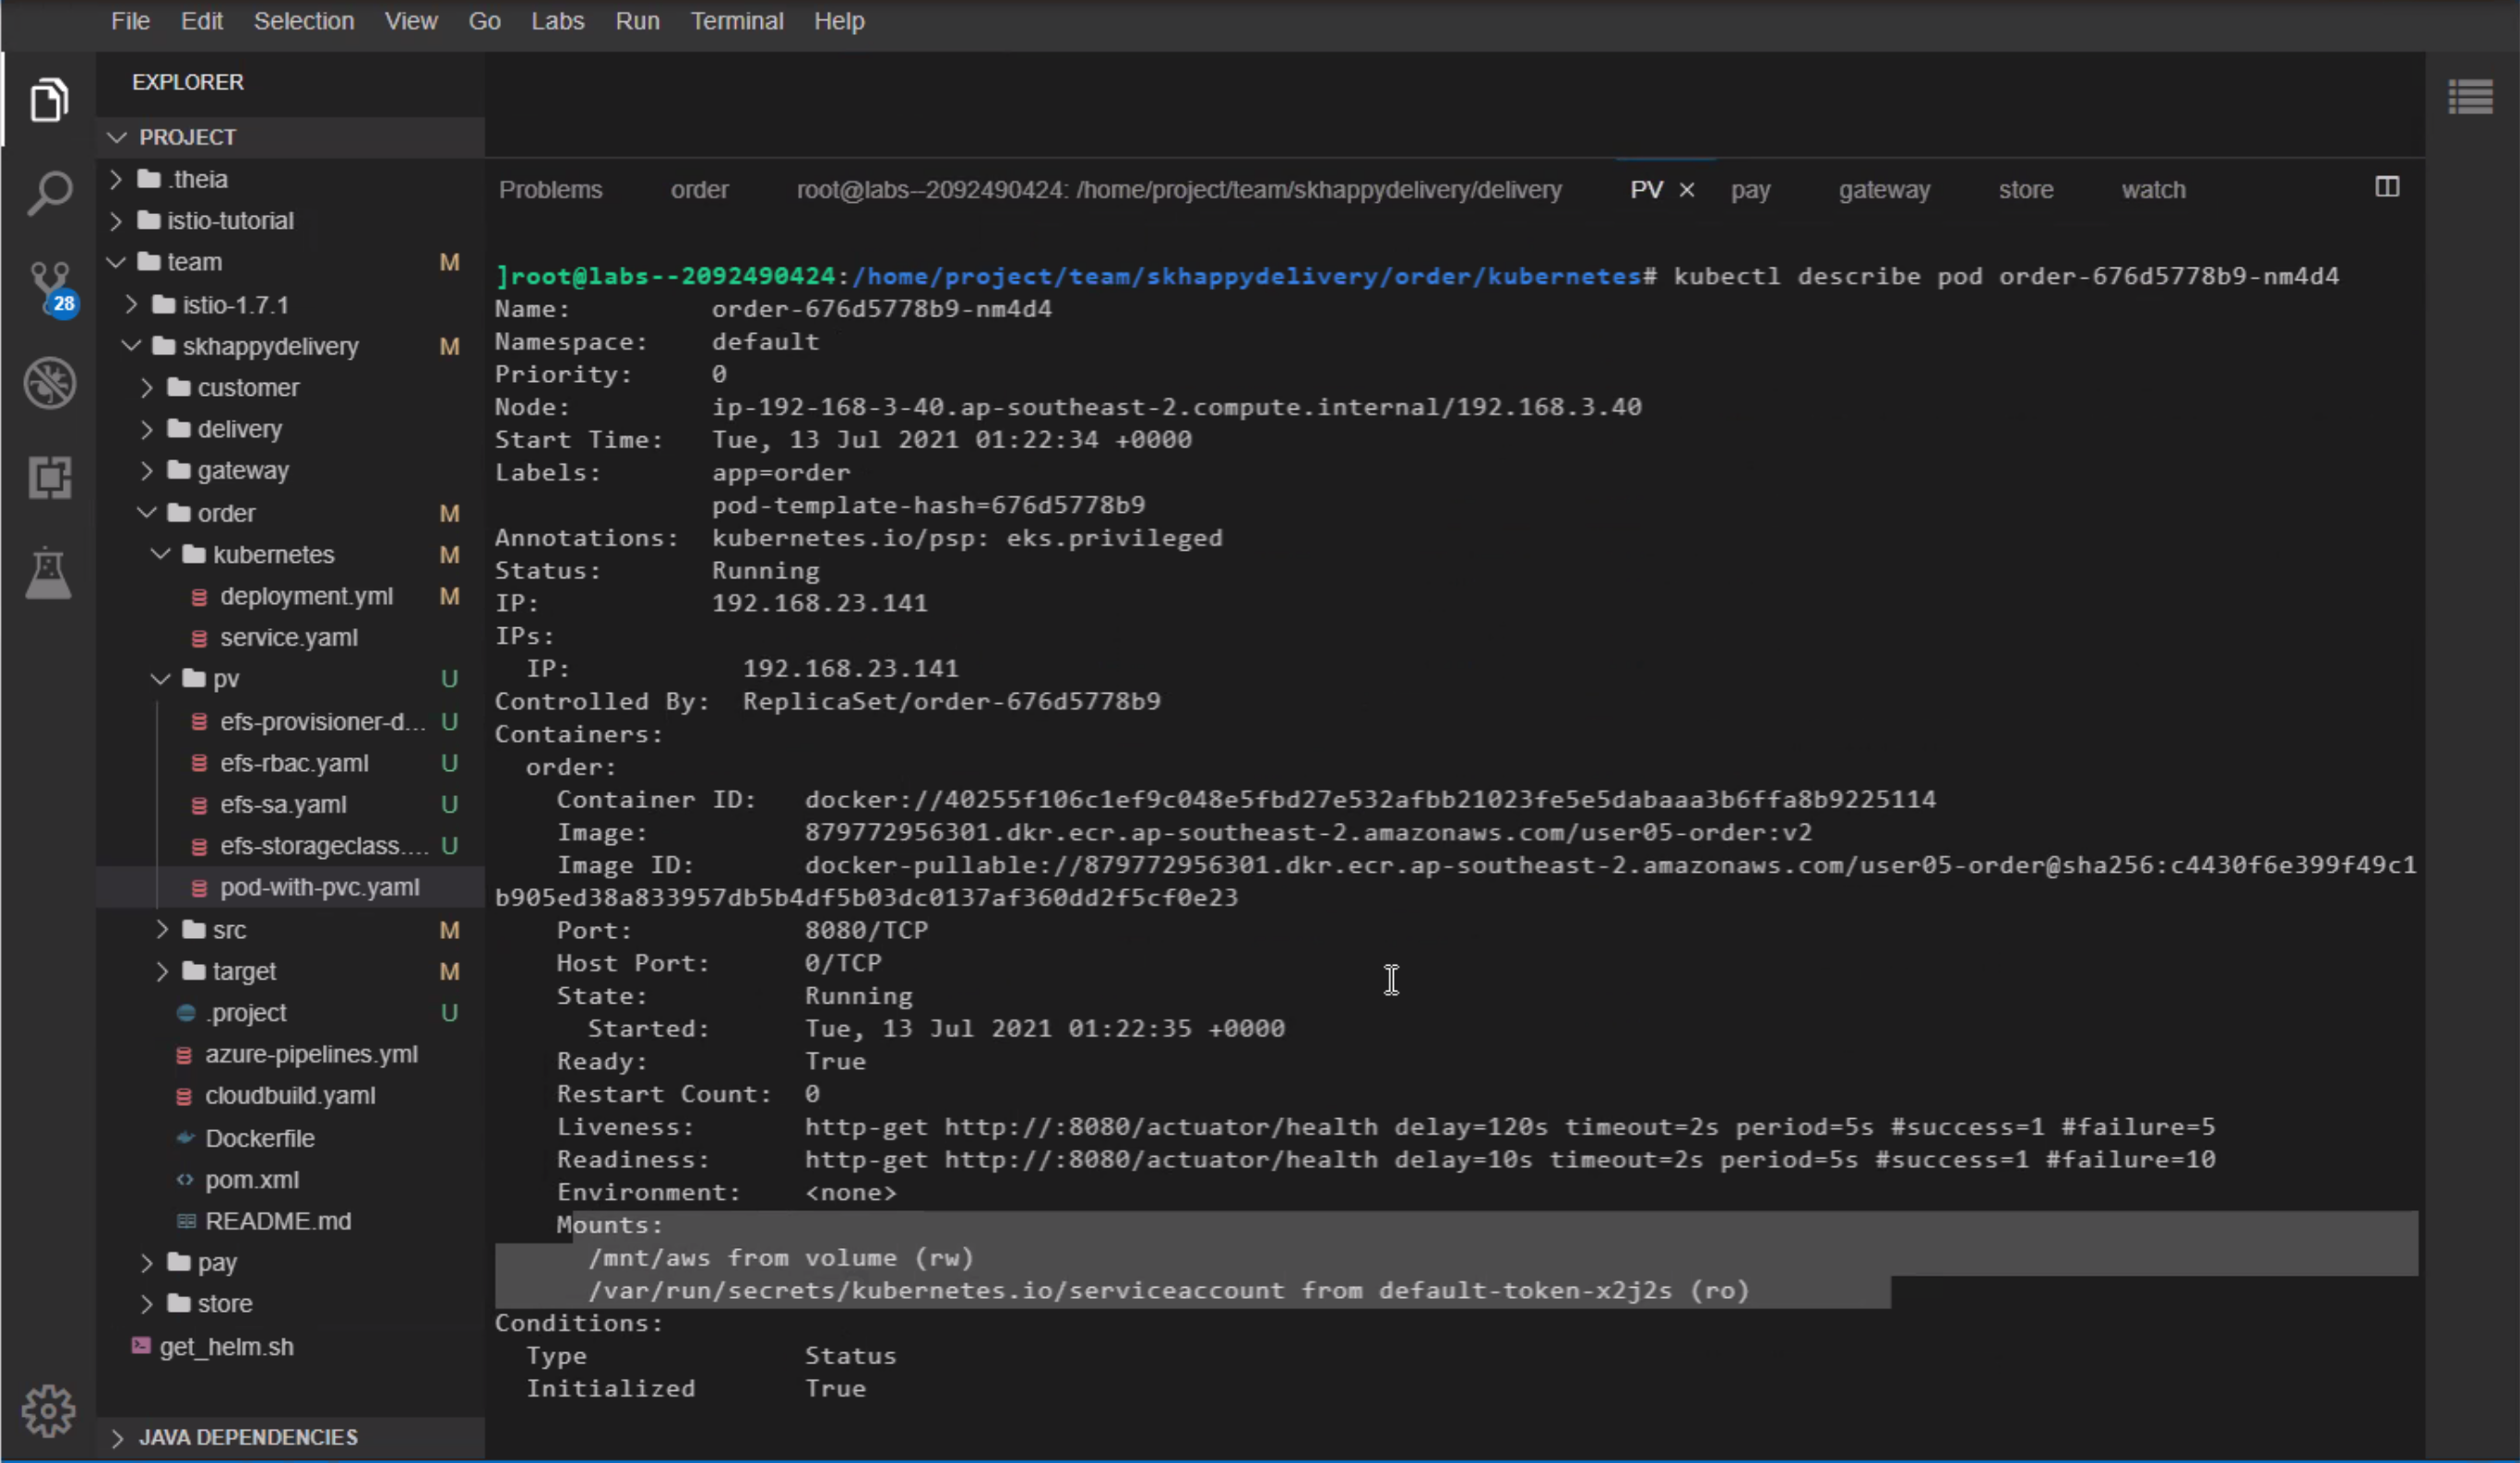Expand the src folder
Screen dimensions: 2520x1463
[x=162, y=929]
